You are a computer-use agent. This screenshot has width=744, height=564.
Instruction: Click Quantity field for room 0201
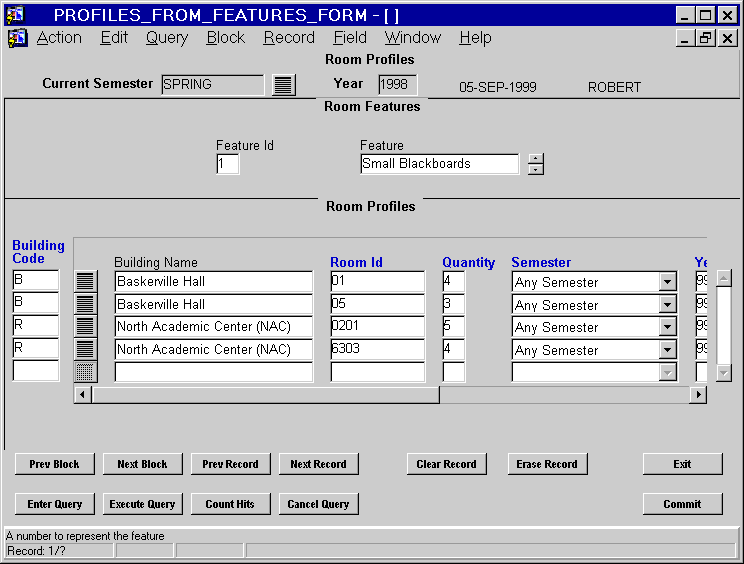point(454,326)
